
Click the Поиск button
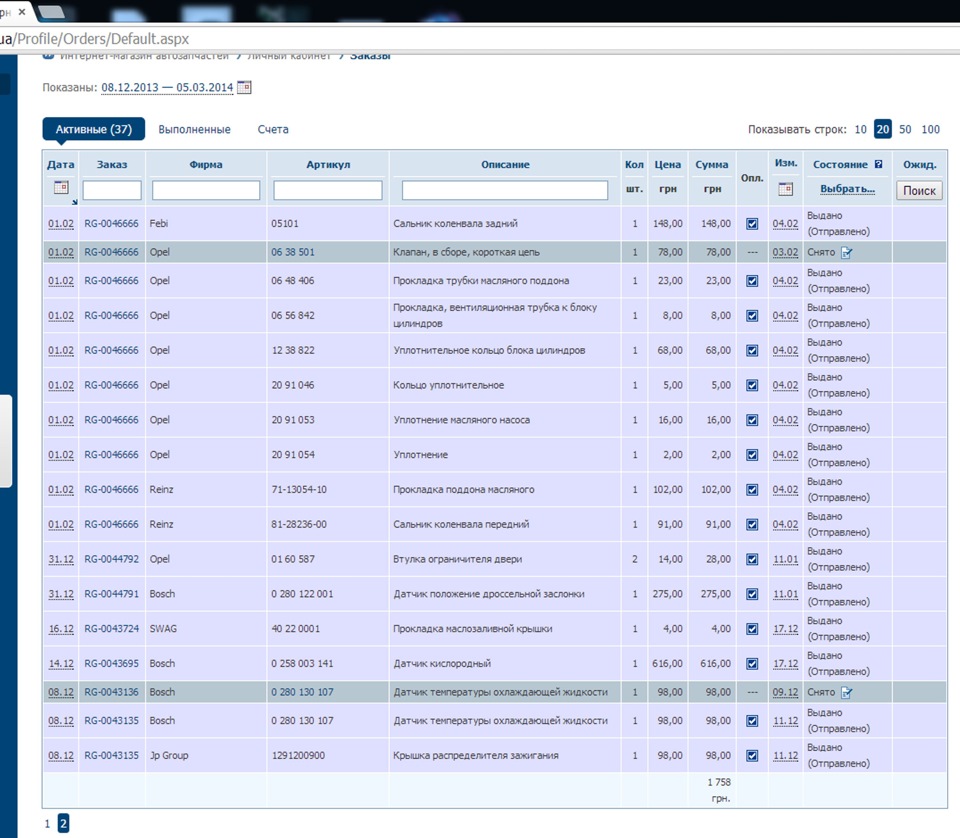point(919,190)
